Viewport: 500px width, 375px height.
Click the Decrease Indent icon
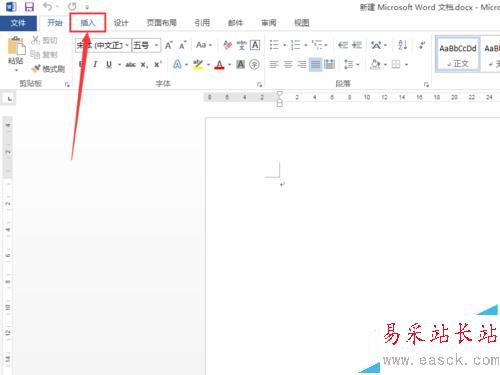tap(343, 45)
